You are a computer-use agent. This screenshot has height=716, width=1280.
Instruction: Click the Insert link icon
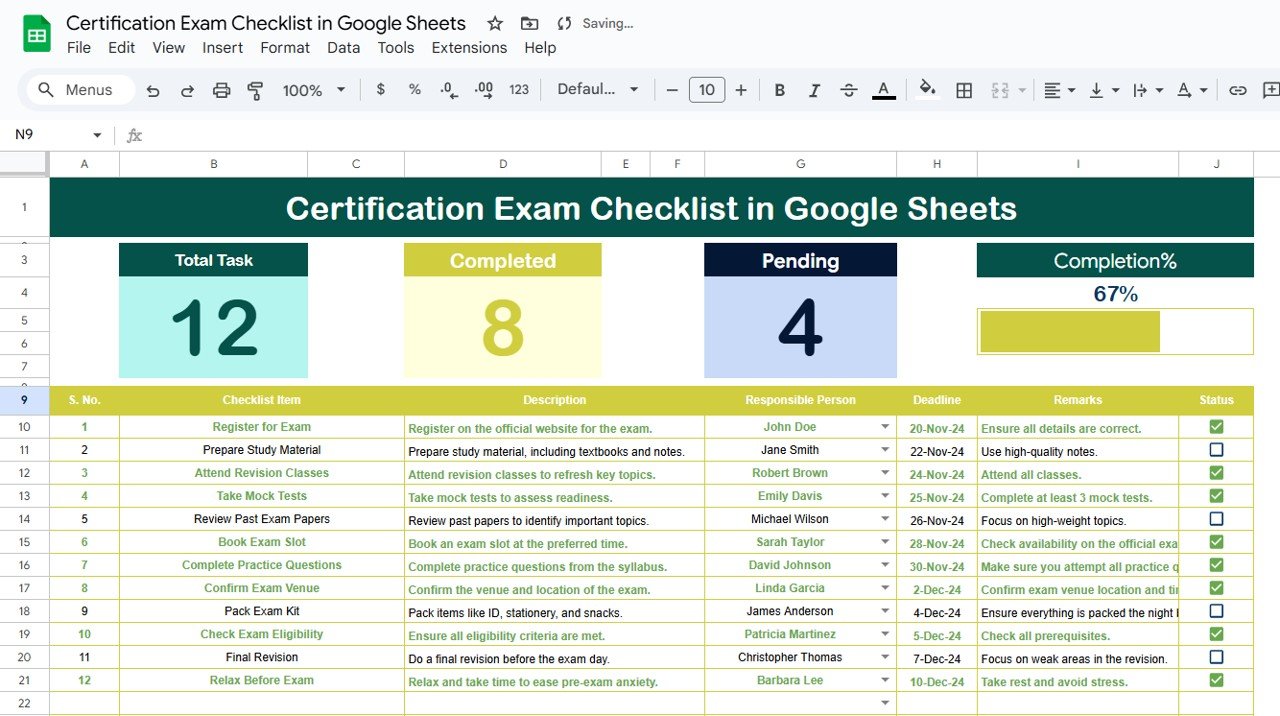(1238, 90)
